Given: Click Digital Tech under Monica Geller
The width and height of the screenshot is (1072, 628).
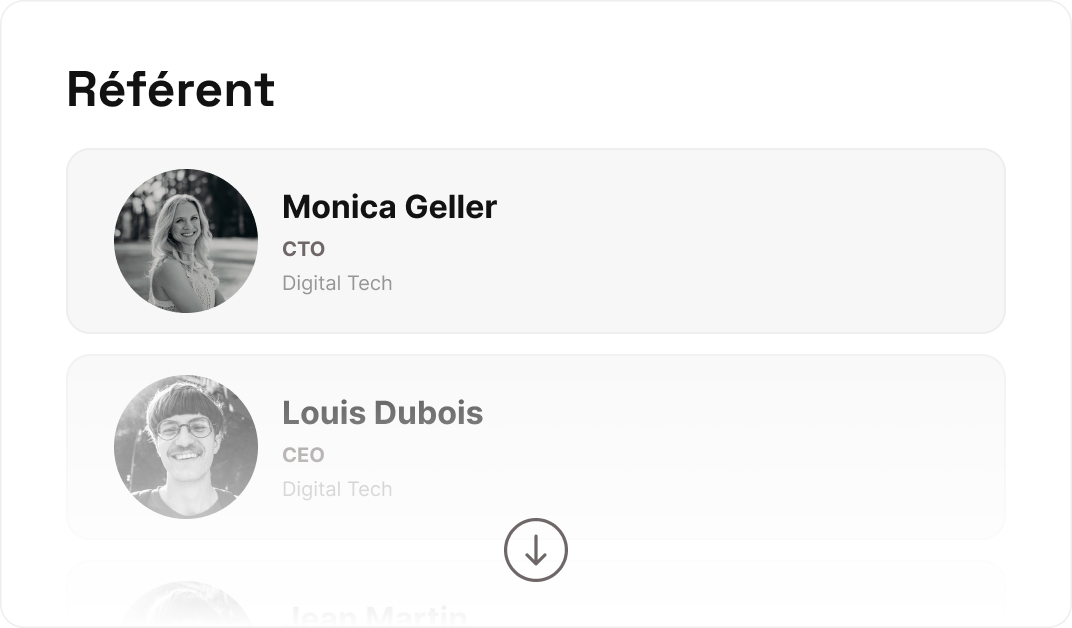Looking at the screenshot, I should (x=337, y=283).
